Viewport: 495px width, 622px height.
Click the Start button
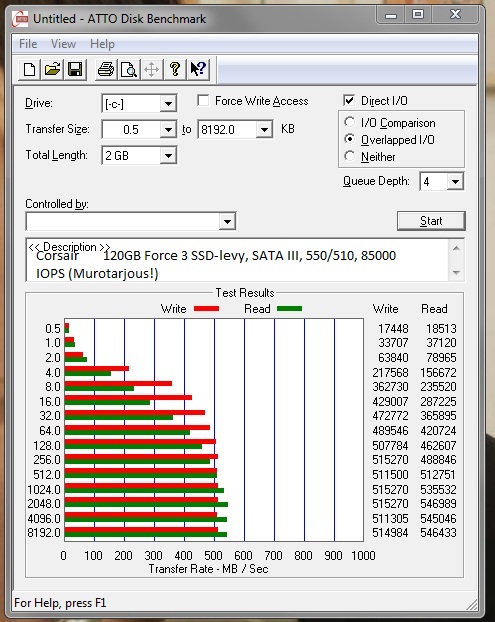click(x=431, y=221)
